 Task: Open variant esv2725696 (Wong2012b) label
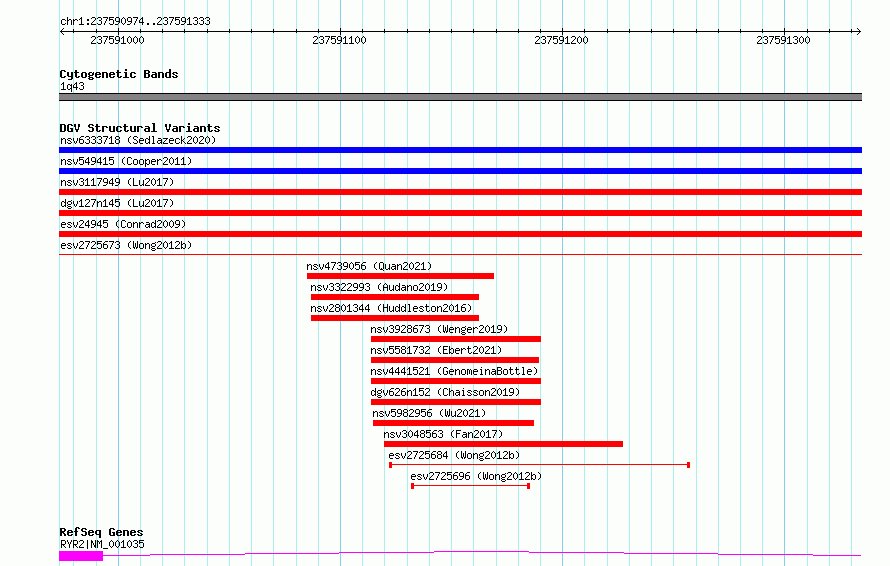tap(476, 476)
